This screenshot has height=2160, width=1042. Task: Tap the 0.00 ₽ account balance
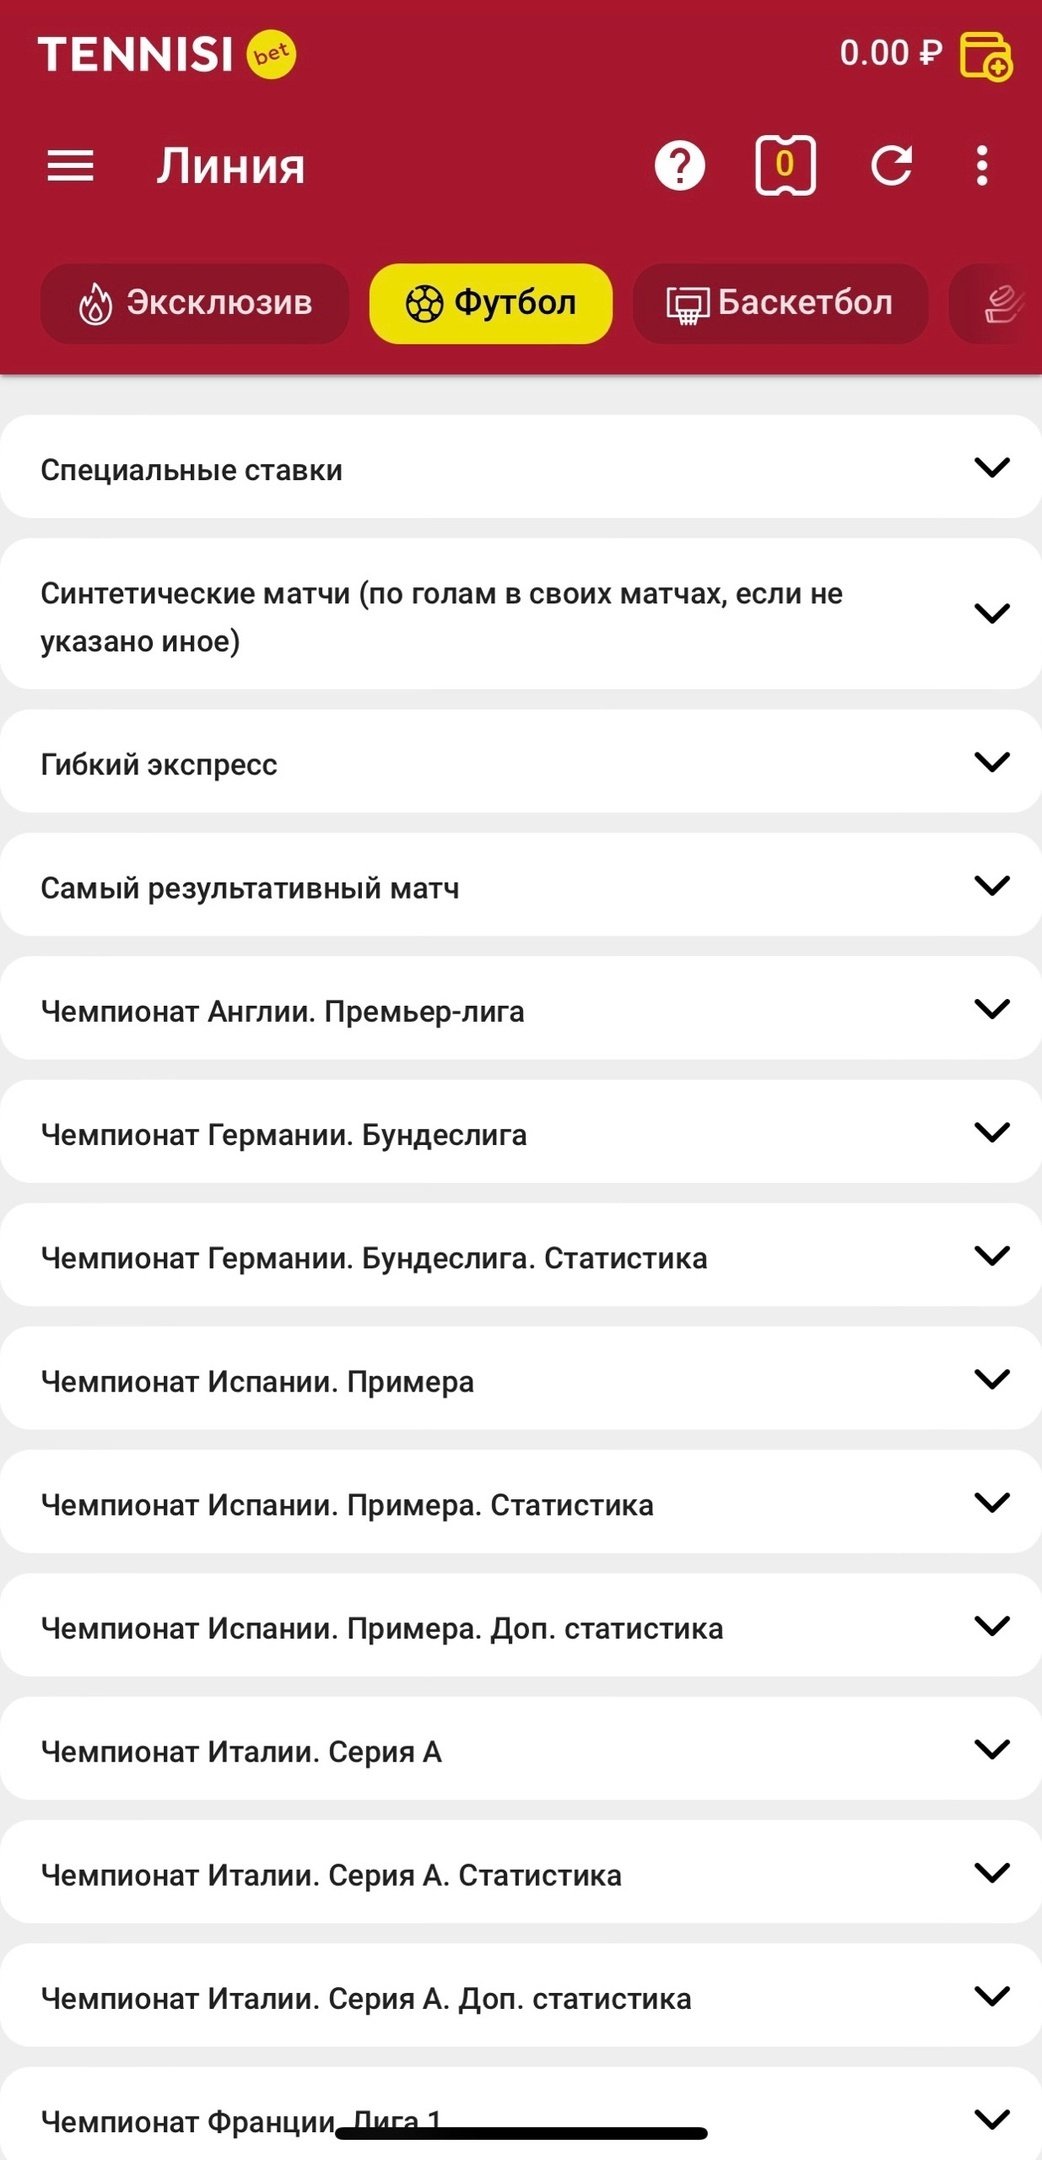[890, 54]
